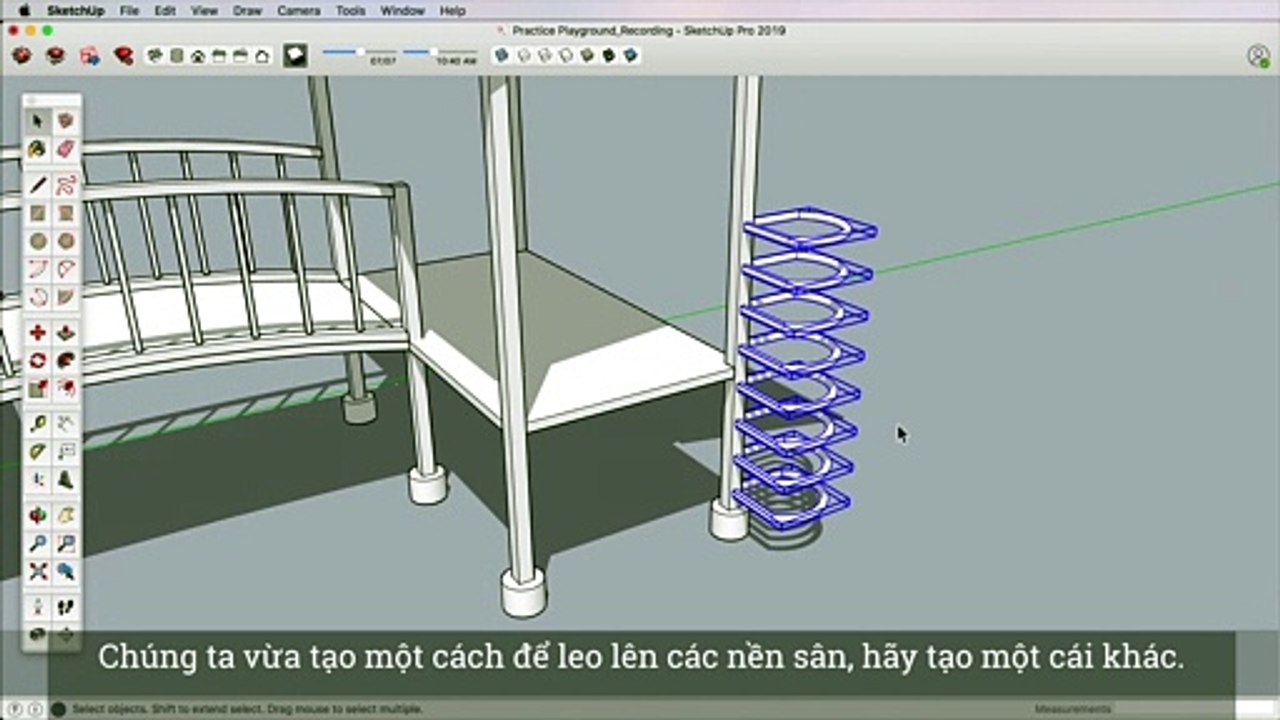
Task: Pick the Pie arc tool
Action: pos(66,297)
